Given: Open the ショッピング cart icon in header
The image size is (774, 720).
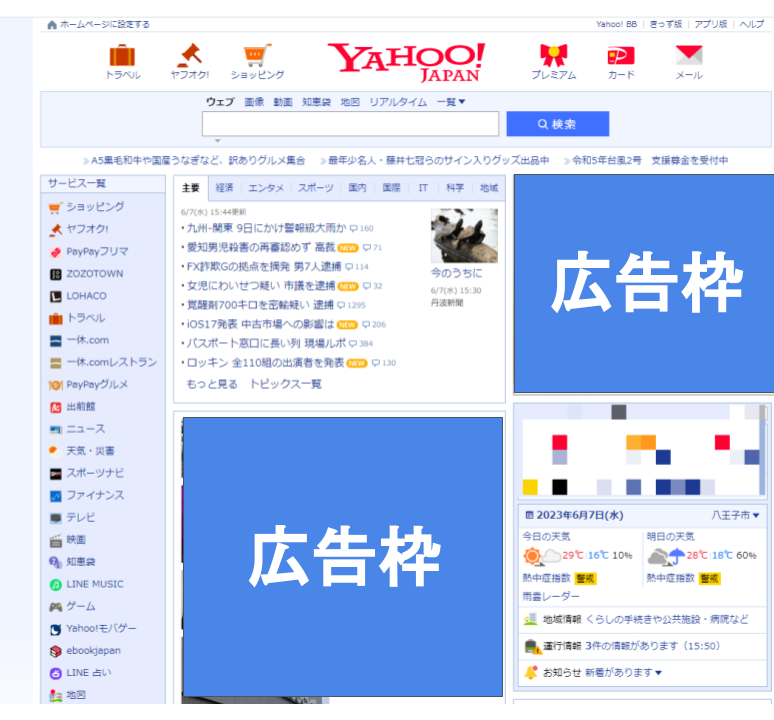Looking at the screenshot, I should (257, 55).
